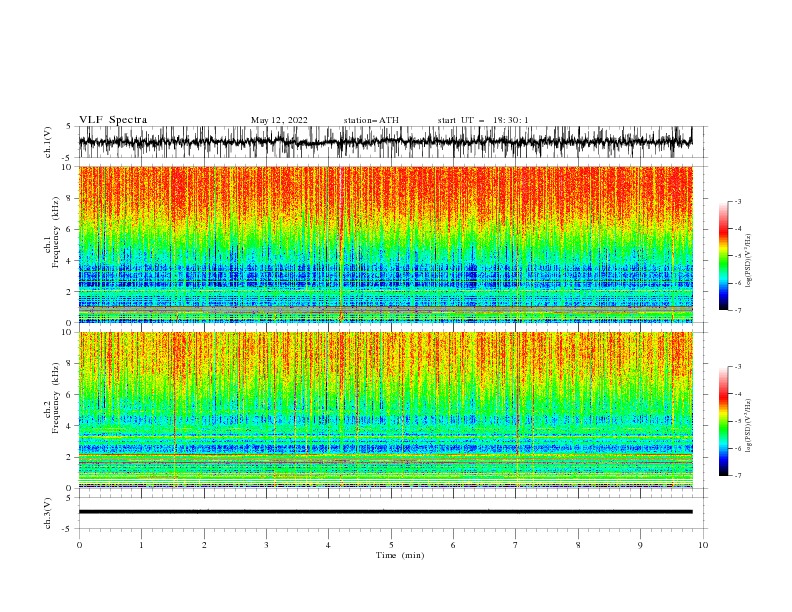The image size is (792, 612).
Task: Click inside the ch.1 spectrogram panel
Action: [x=385, y=244]
